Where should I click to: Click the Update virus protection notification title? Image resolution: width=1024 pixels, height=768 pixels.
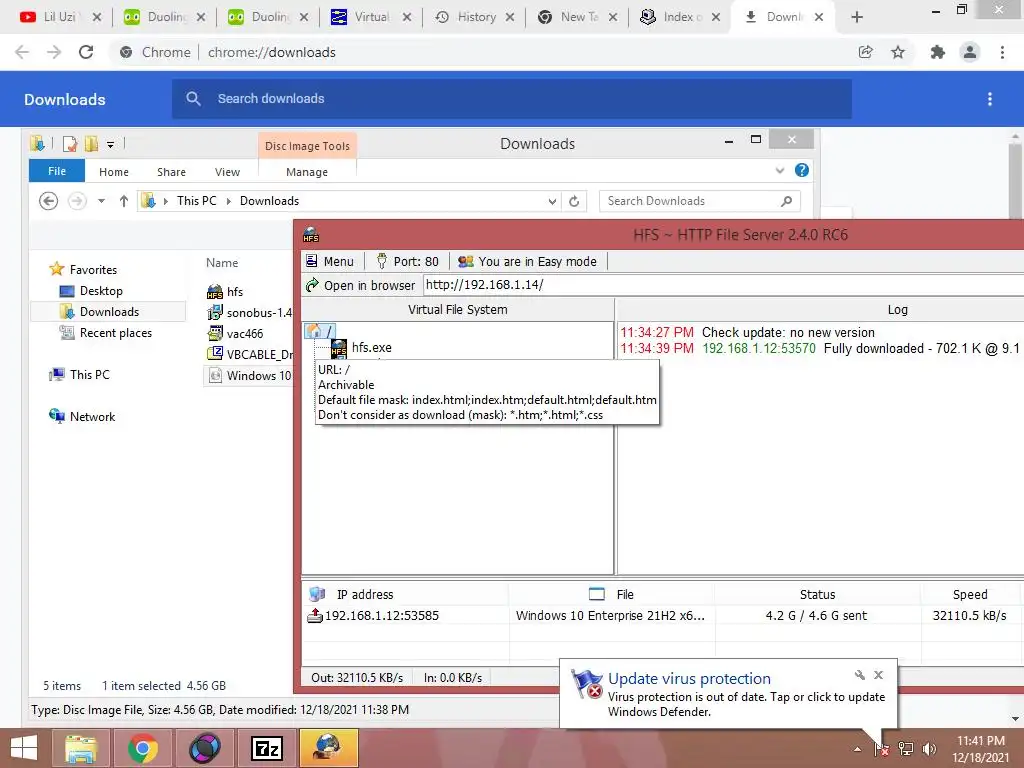pos(689,679)
